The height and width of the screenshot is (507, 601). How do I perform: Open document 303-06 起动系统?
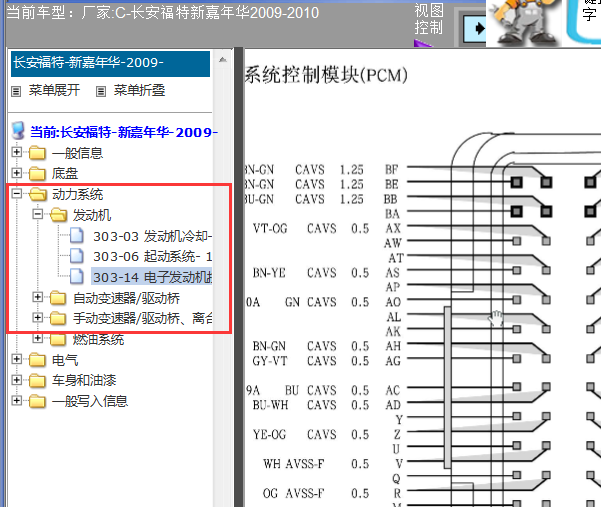153,256
